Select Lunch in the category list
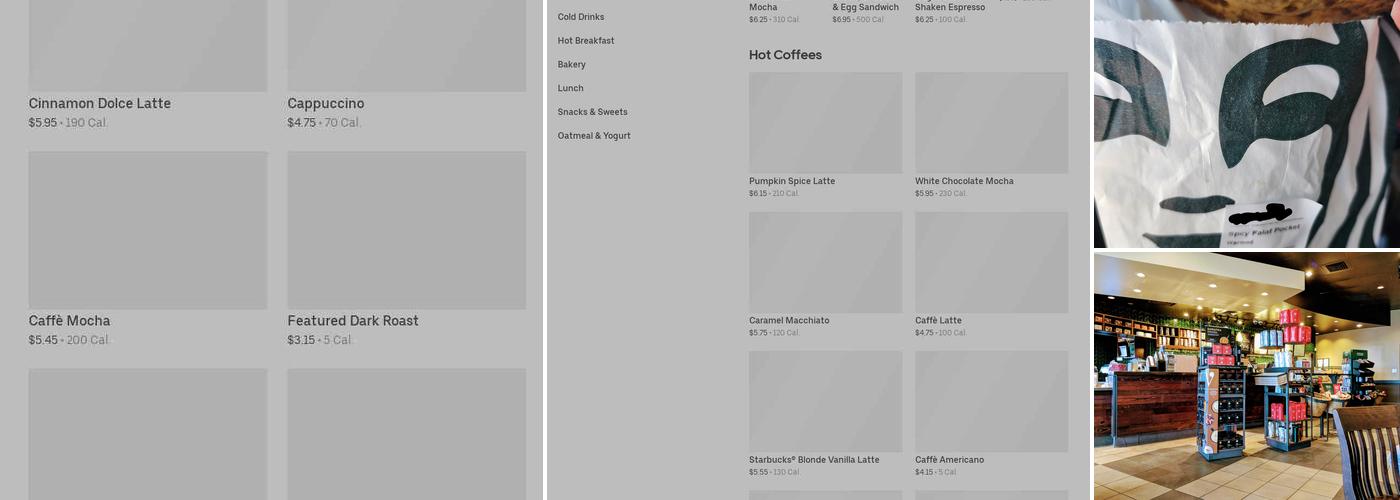The height and width of the screenshot is (500, 1400). 571,88
